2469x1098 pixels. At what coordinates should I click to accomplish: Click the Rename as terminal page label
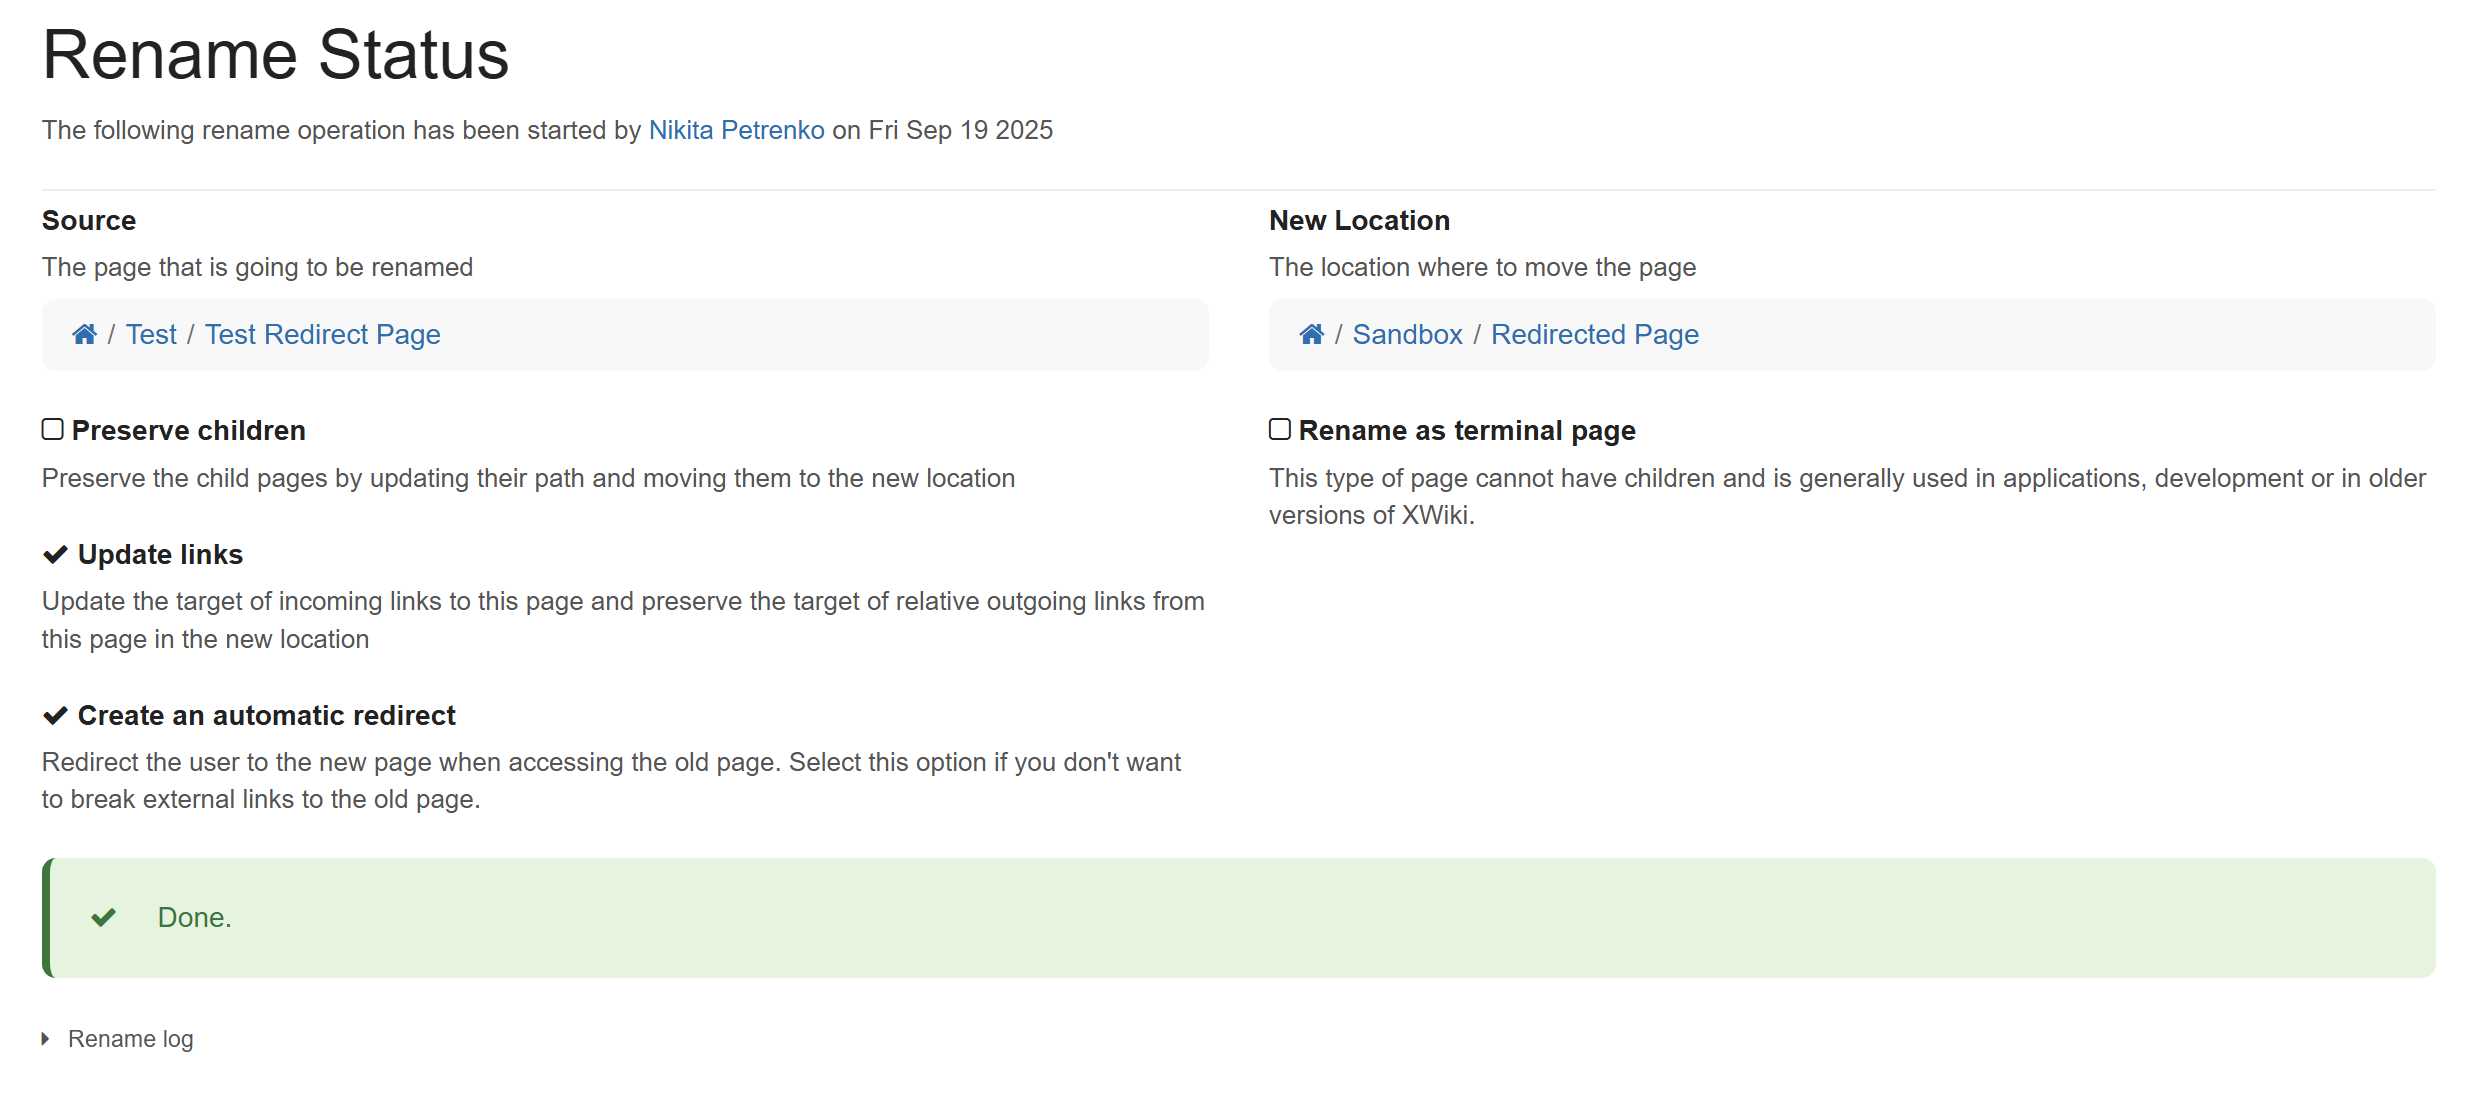(1466, 430)
